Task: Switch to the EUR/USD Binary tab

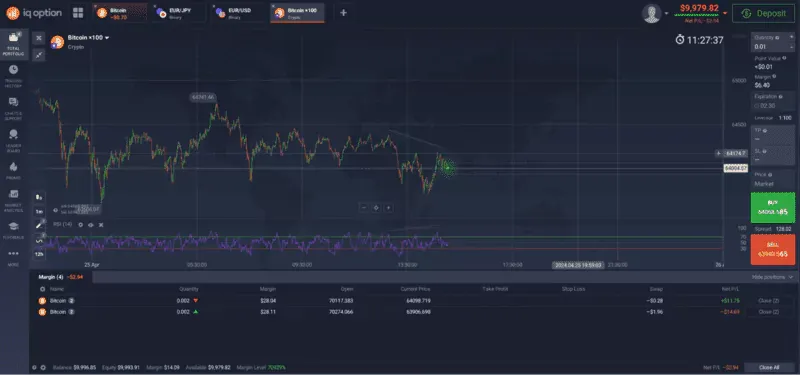Action: click(239, 13)
